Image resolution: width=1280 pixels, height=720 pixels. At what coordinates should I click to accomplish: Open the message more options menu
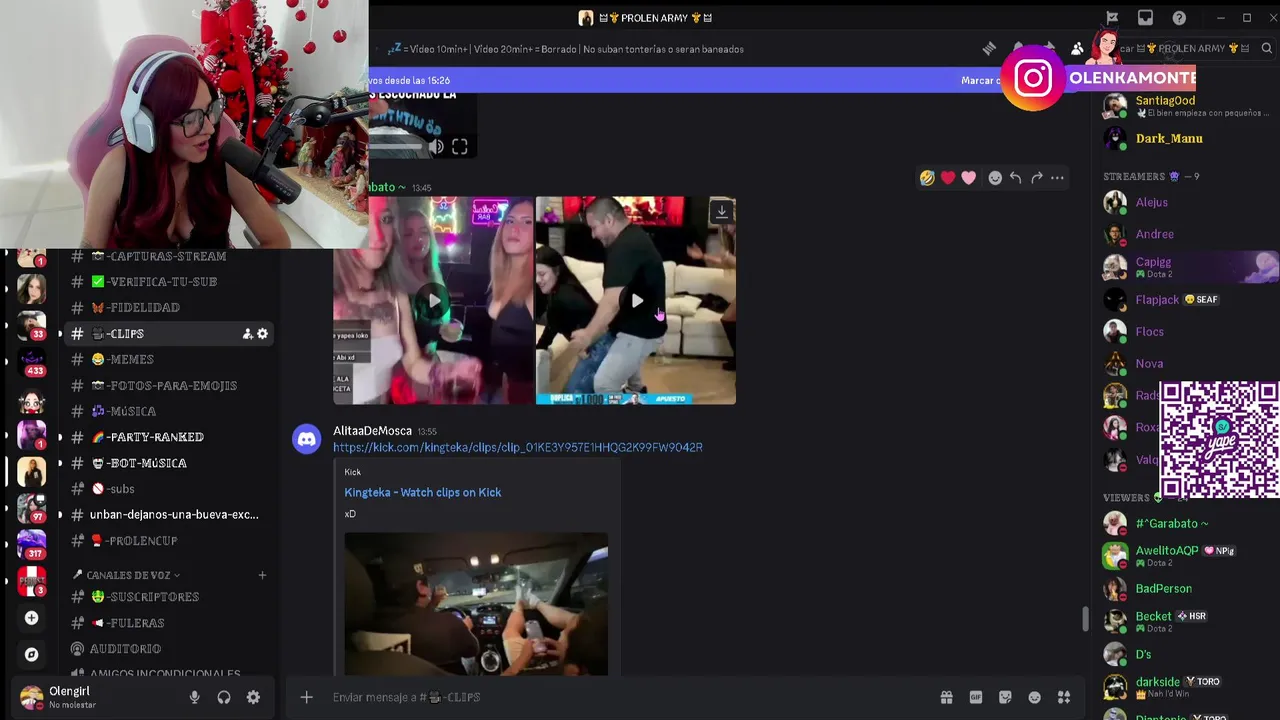(x=1057, y=178)
